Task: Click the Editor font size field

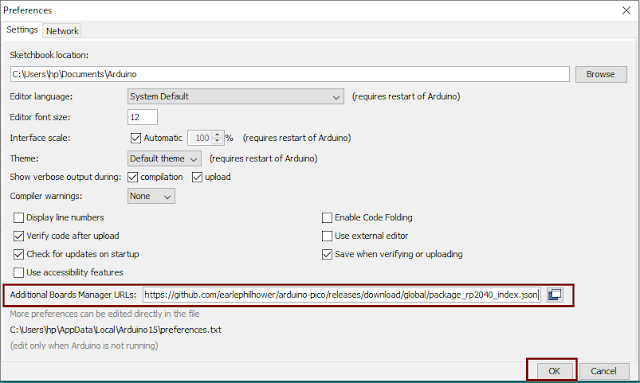Action: (x=142, y=117)
